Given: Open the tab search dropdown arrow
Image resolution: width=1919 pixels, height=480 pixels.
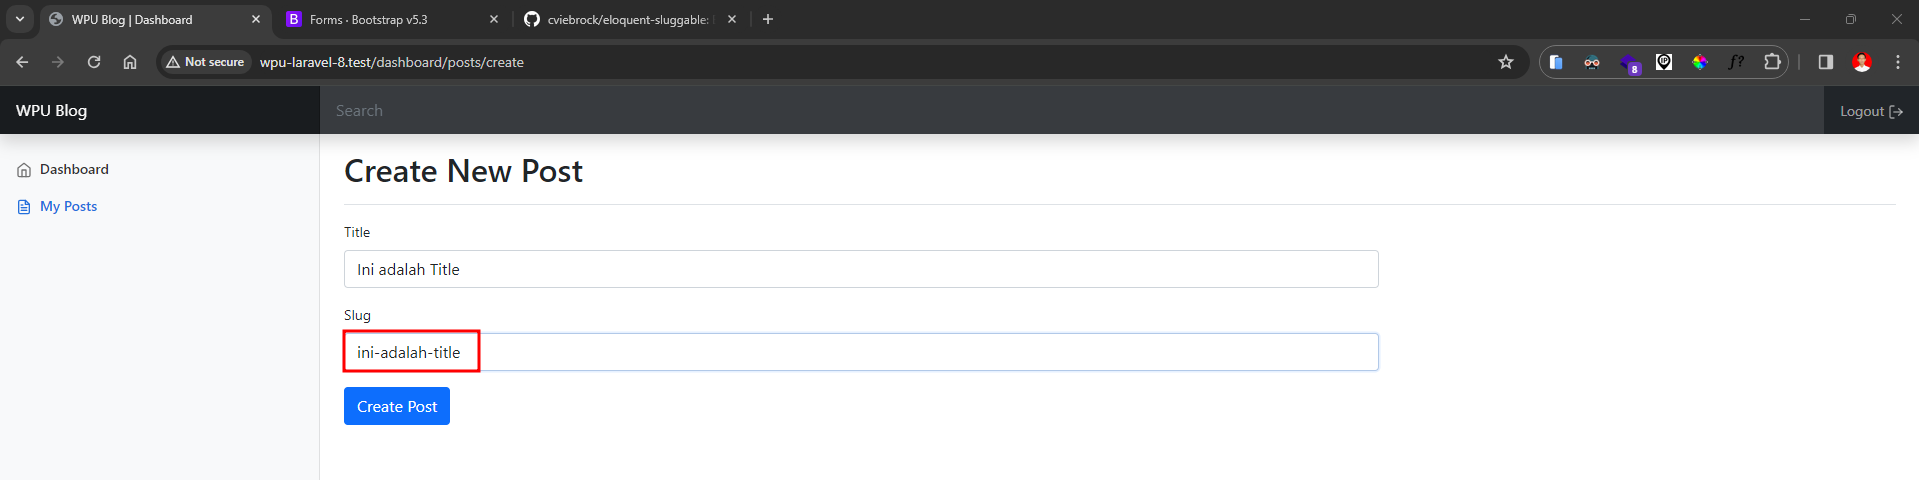Looking at the screenshot, I should (19, 19).
